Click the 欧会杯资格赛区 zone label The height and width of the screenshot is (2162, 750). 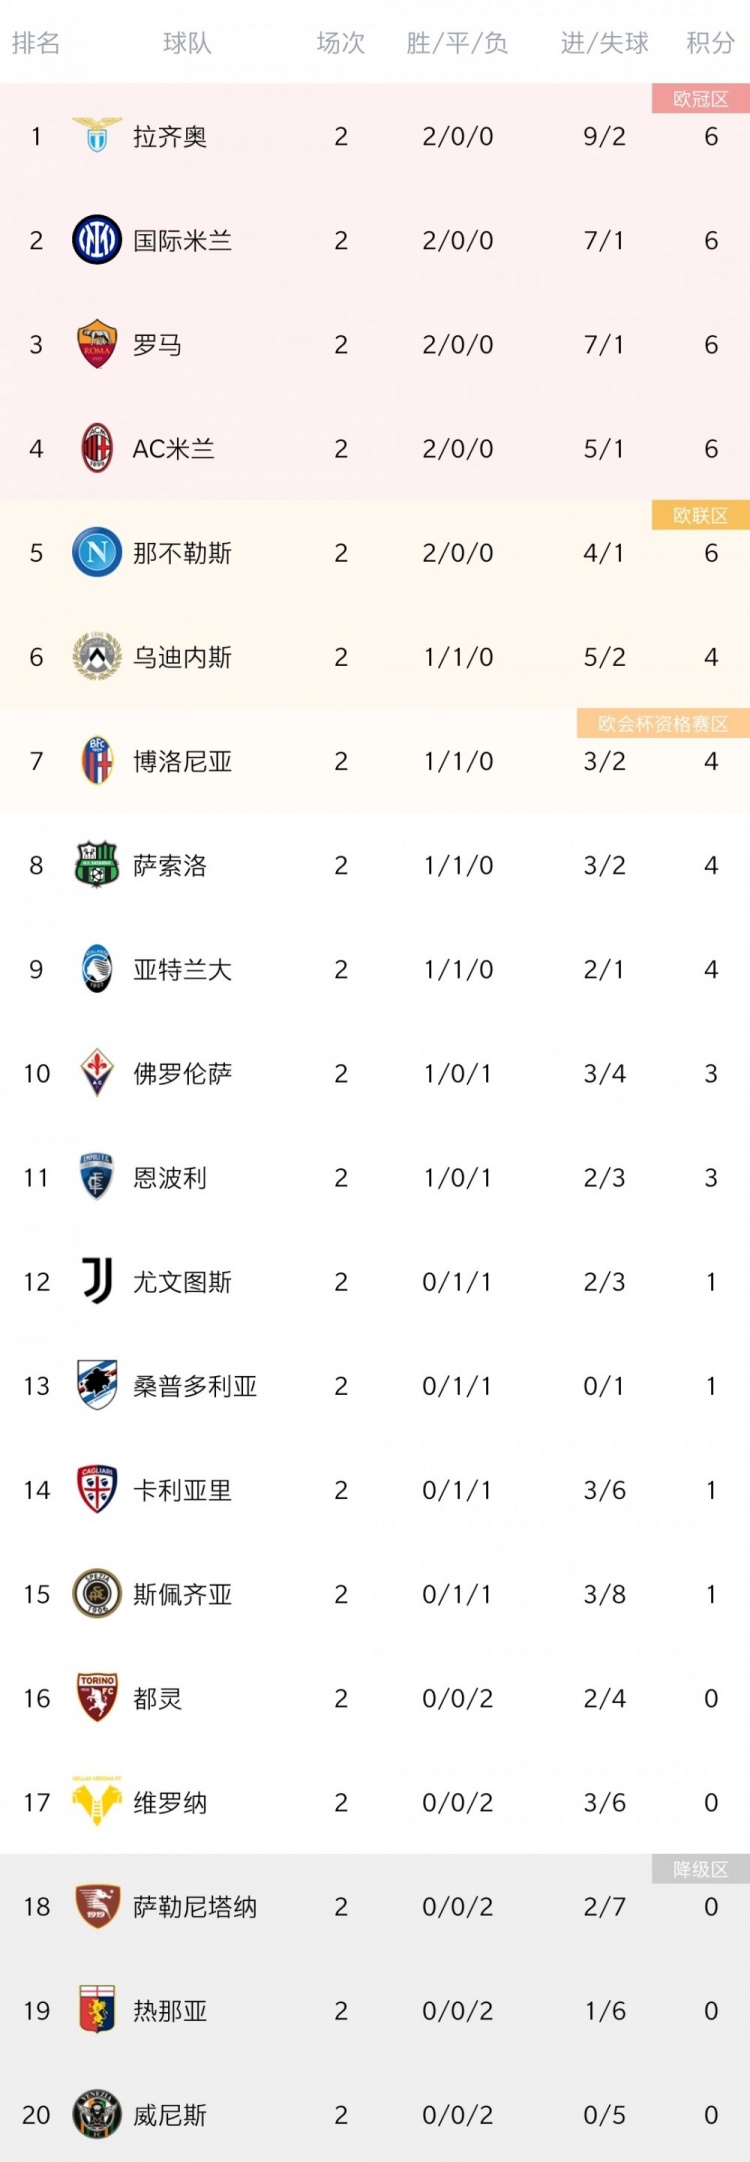point(663,724)
